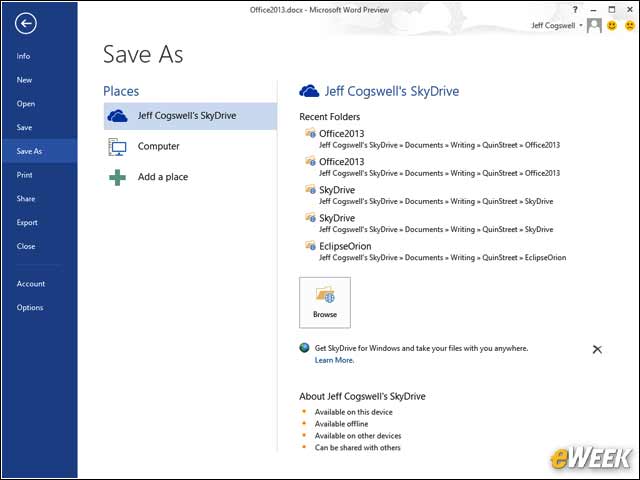640x480 pixels.
Task: Dismiss the Get SkyDrive notification
Action: [x=597, y=349]
